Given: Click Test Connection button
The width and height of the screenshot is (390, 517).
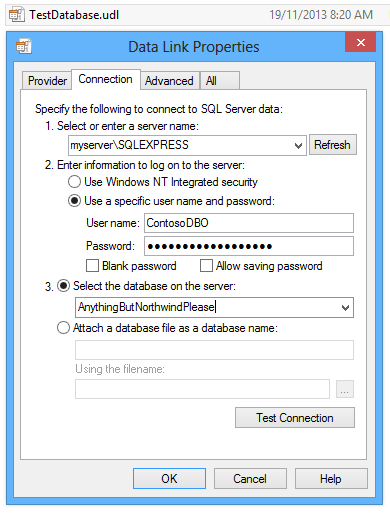Looking at the screenshot, I should (295, 418).
